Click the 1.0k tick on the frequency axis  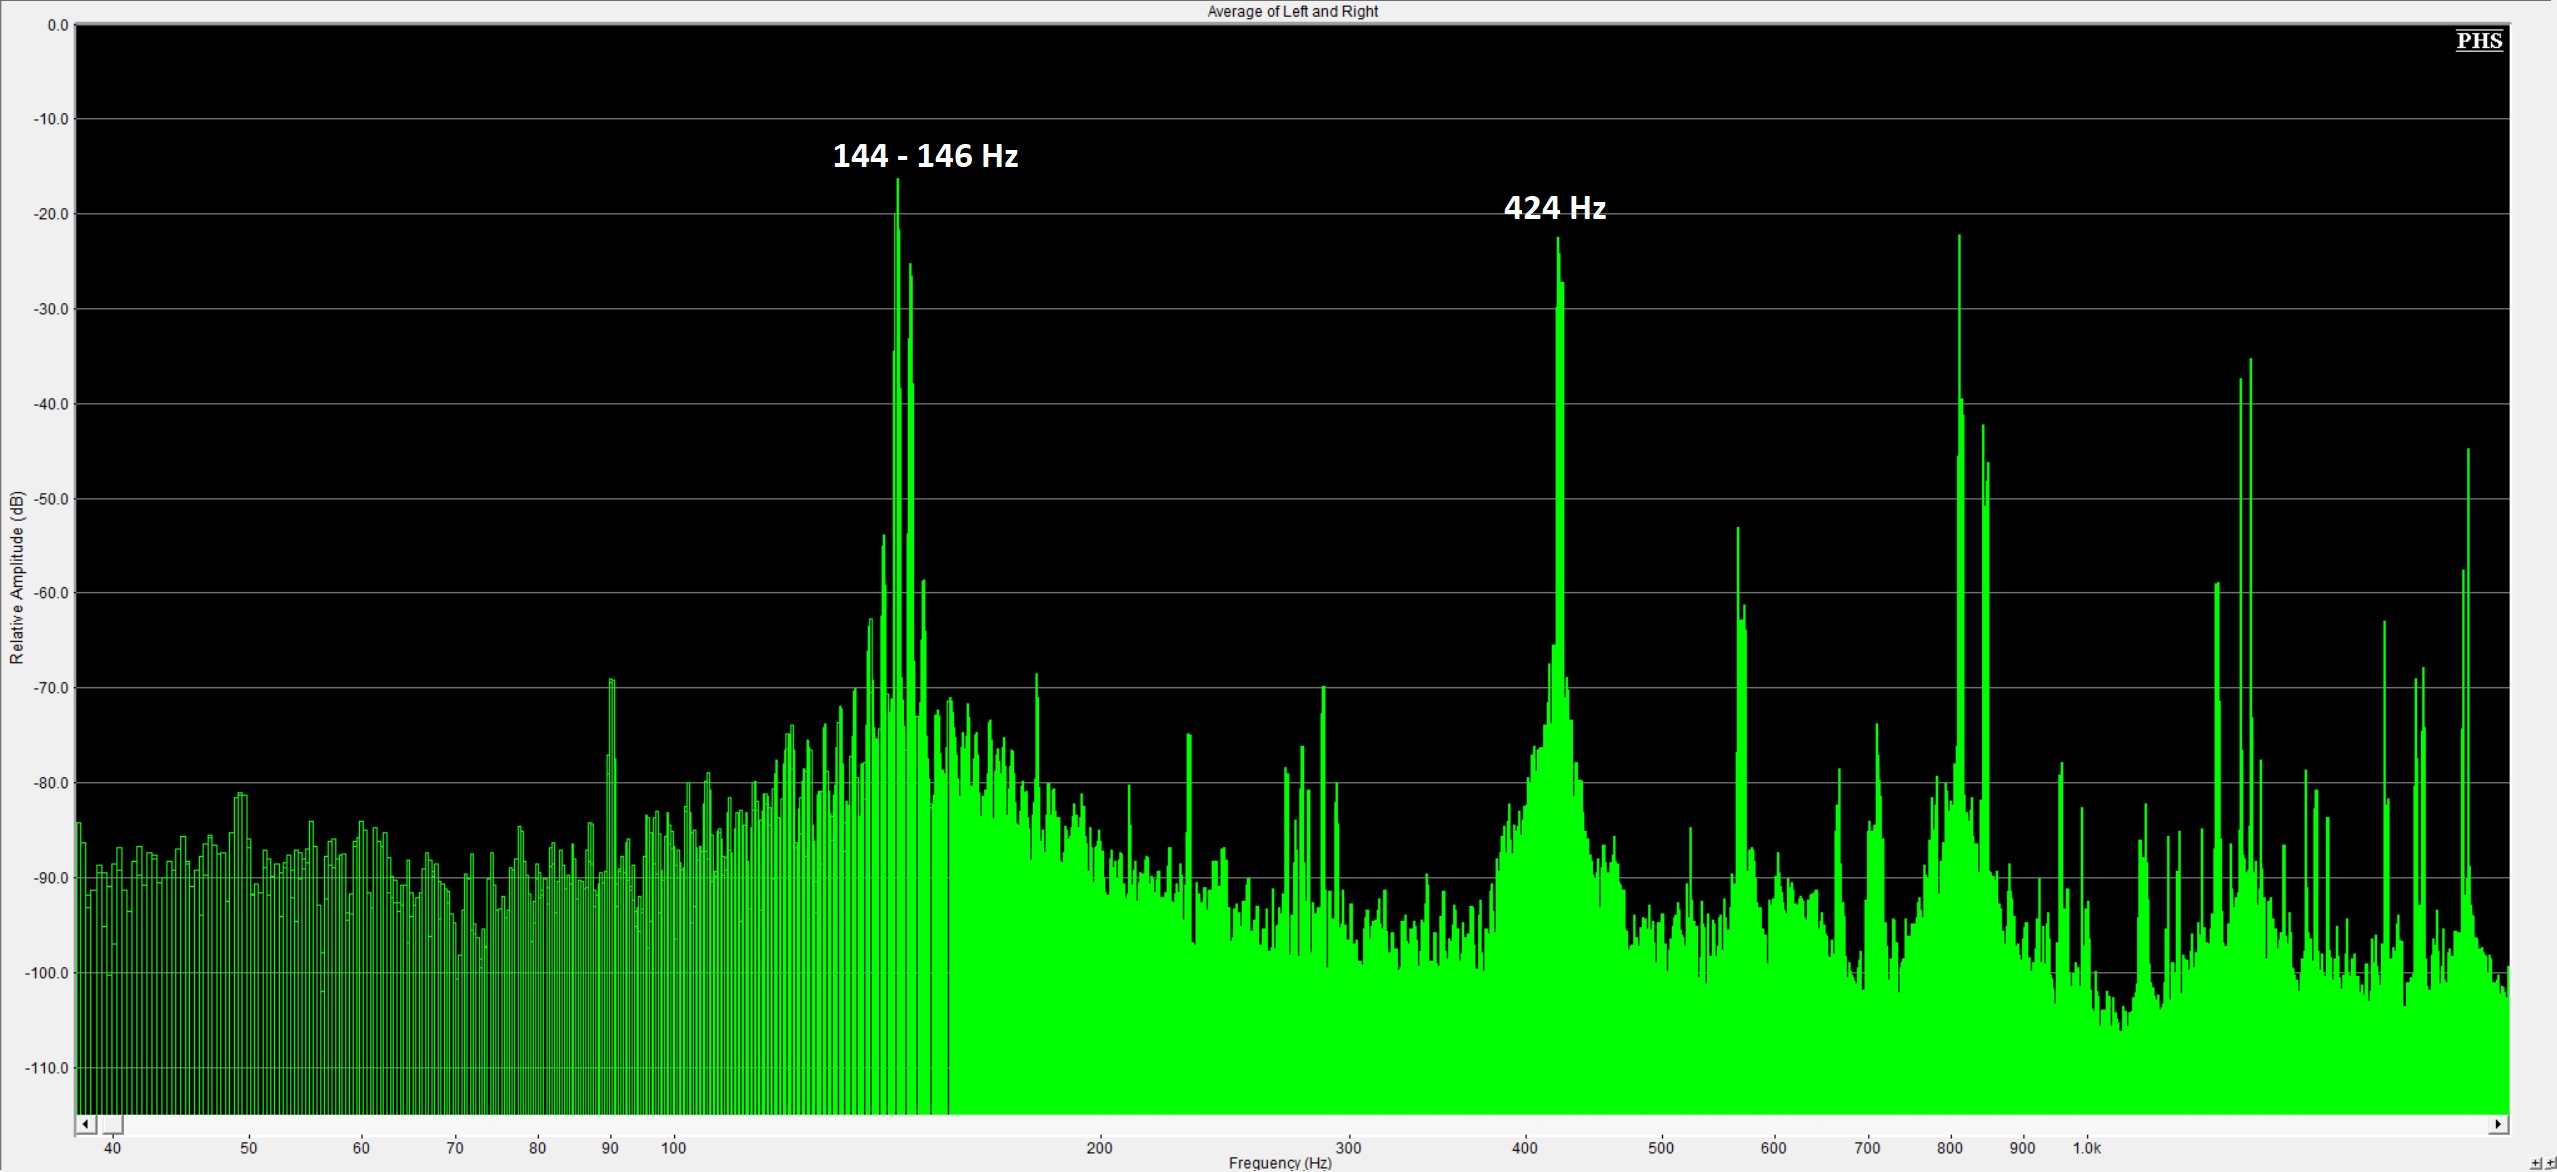pos(2086,1148)
